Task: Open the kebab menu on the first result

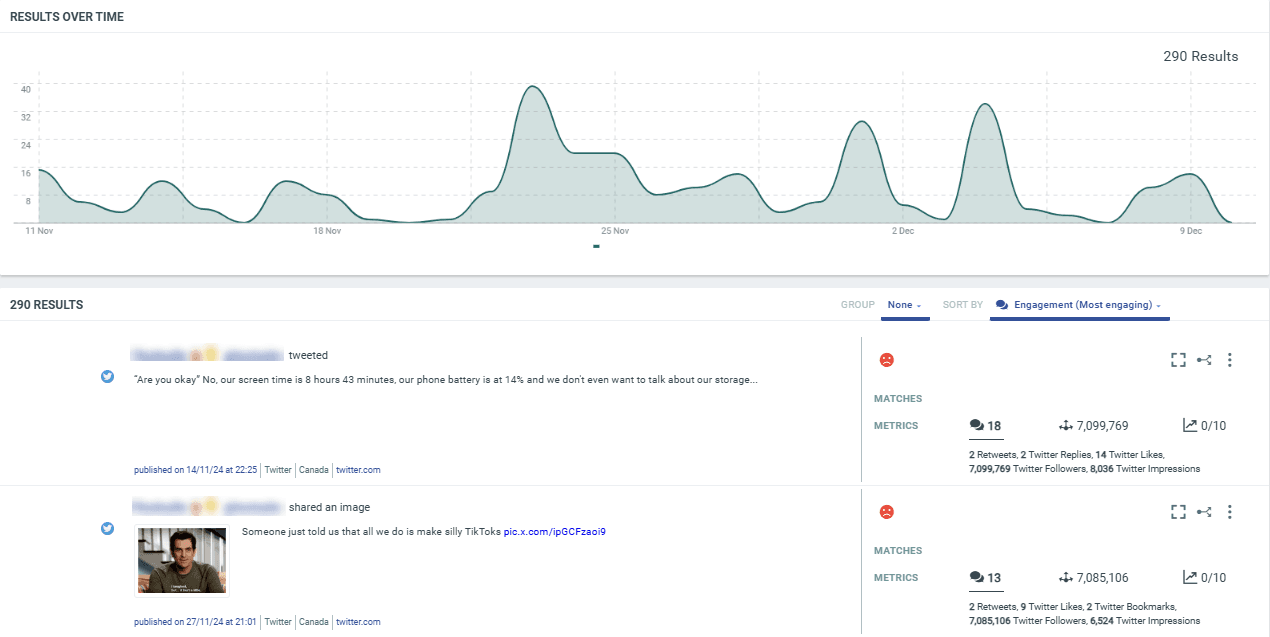Action: click(x=1229, y=359)
